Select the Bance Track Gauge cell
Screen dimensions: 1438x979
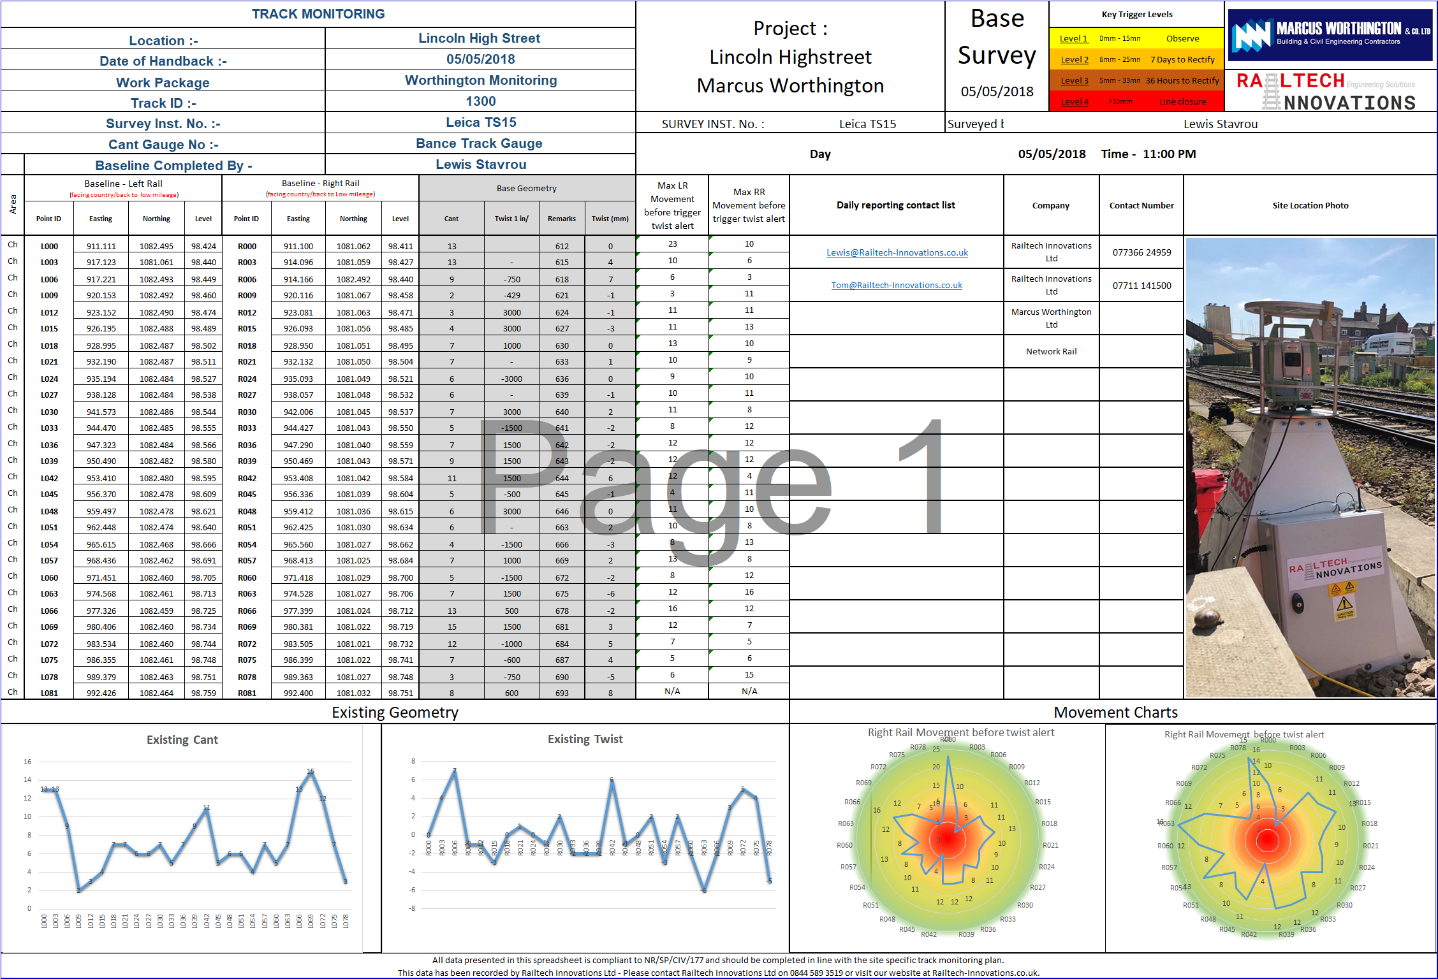click(480, 143)
